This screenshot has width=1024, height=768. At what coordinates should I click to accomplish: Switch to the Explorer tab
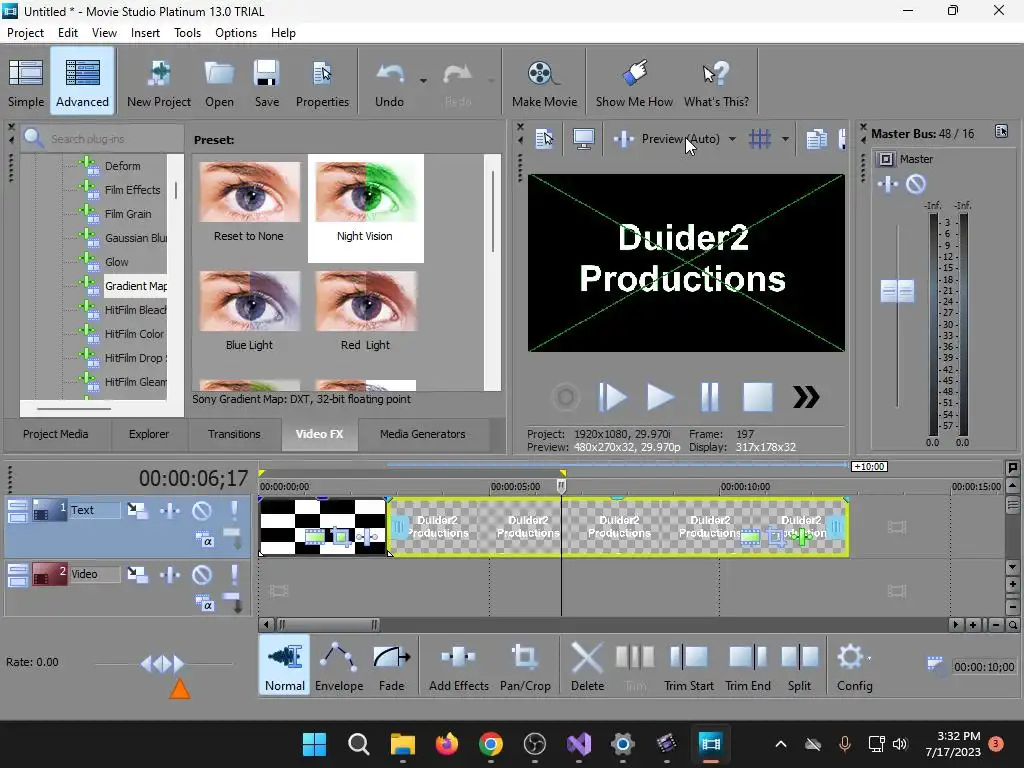149,434
